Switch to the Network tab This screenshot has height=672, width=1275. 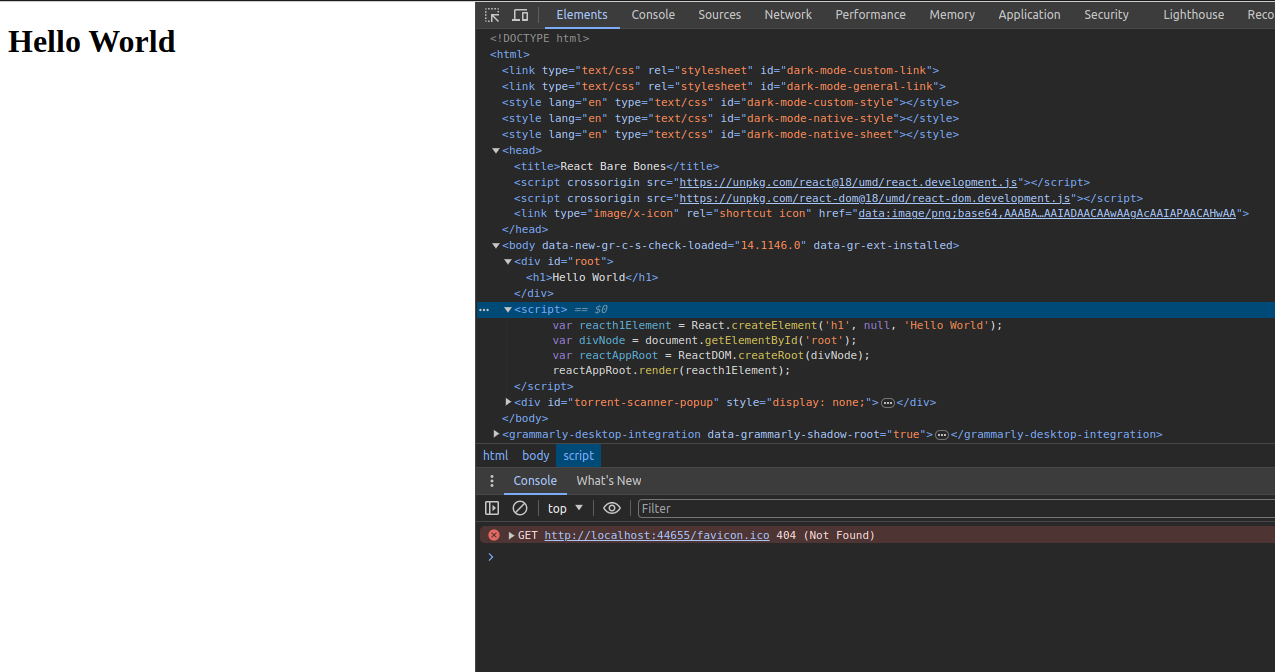pos(788,15)
